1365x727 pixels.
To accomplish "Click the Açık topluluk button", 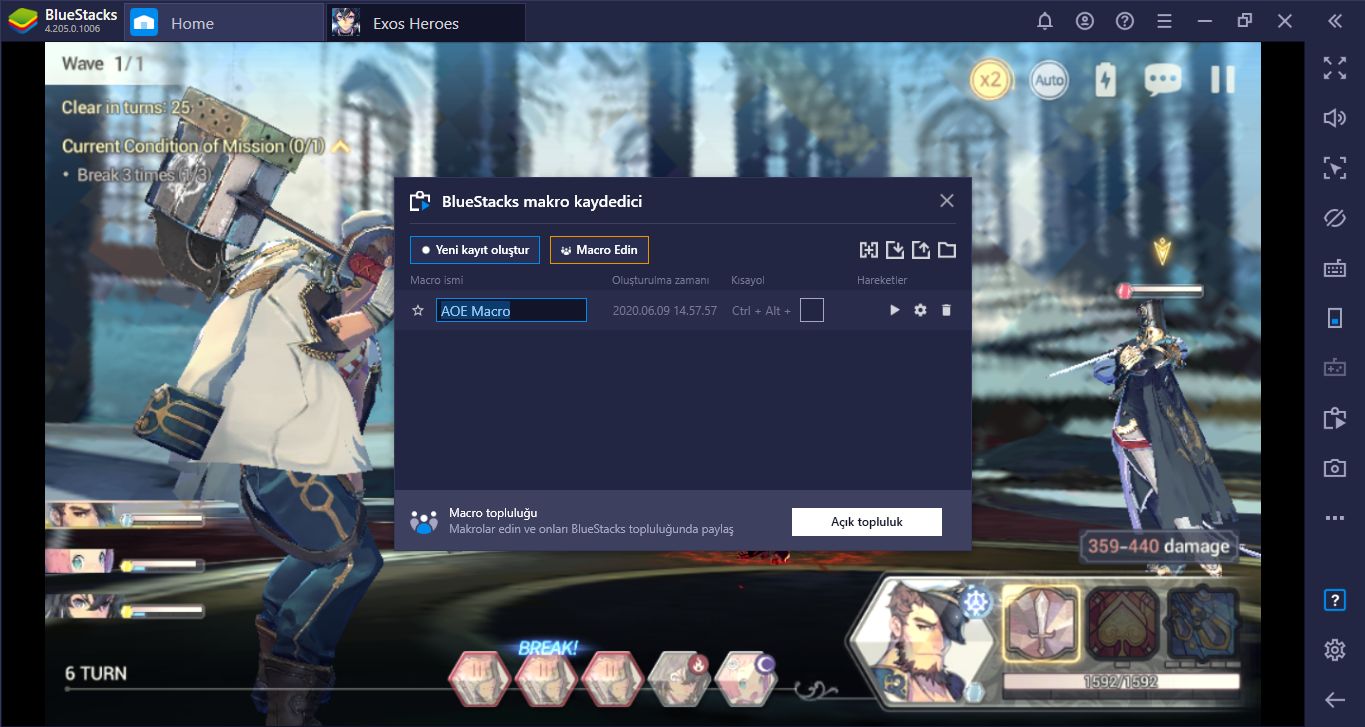I will (867, 522).
